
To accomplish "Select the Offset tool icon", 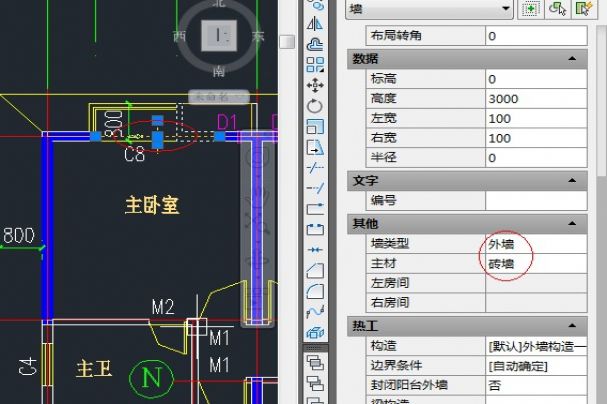I will (316, 44).
